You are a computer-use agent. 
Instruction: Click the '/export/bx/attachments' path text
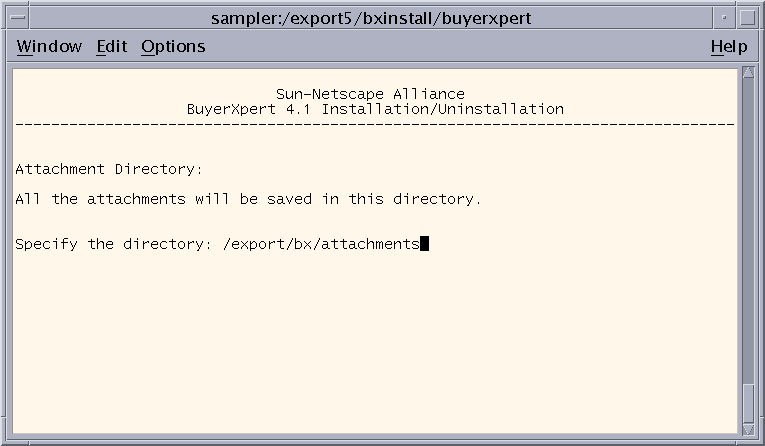tap(321, 244)
